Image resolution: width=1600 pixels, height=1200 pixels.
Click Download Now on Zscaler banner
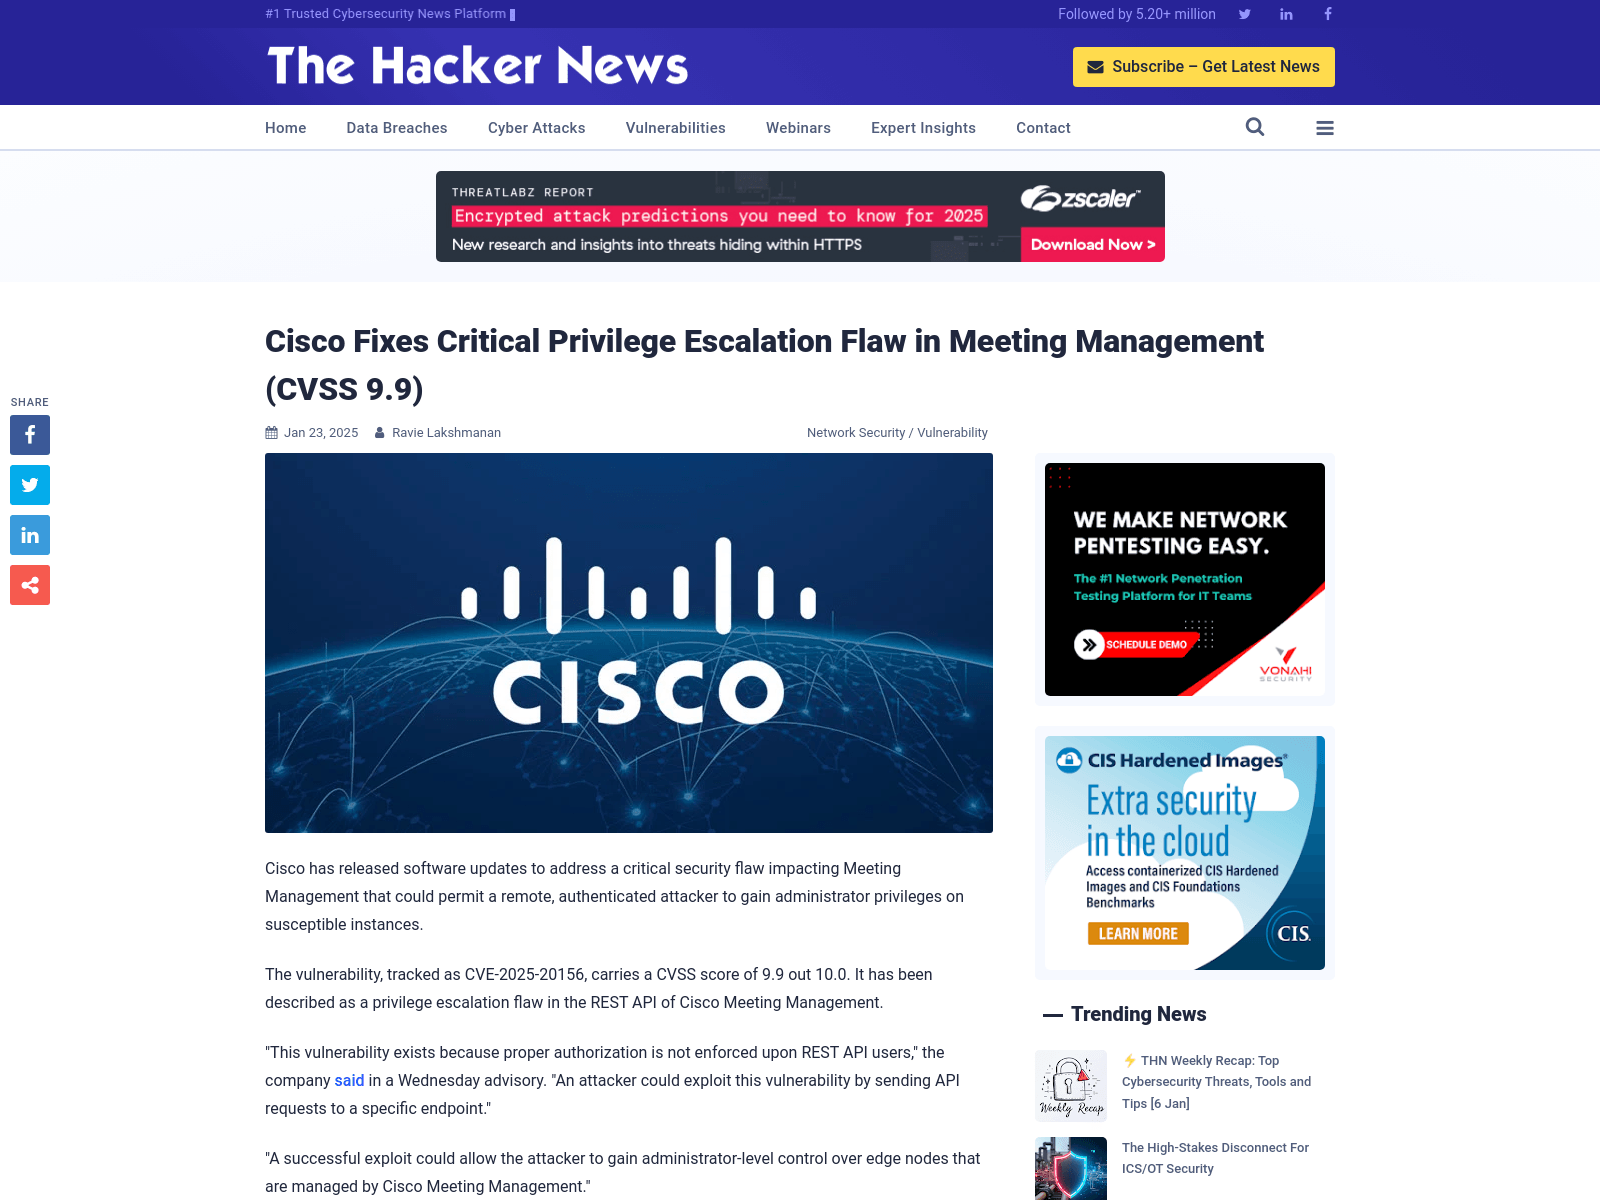point(1093,245)
